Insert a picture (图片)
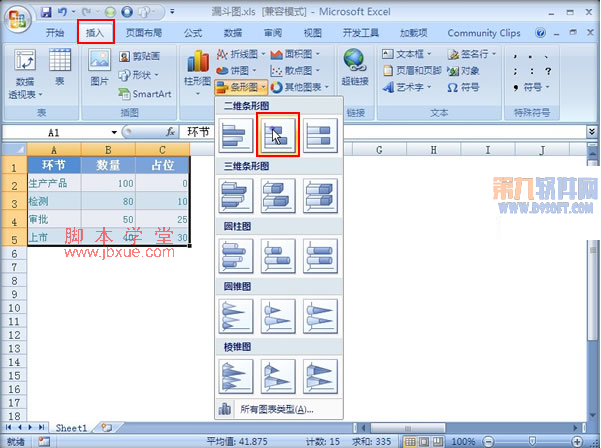Image resolution: width=601 pixels, height=448 pixels. click(x=99, y=67)
